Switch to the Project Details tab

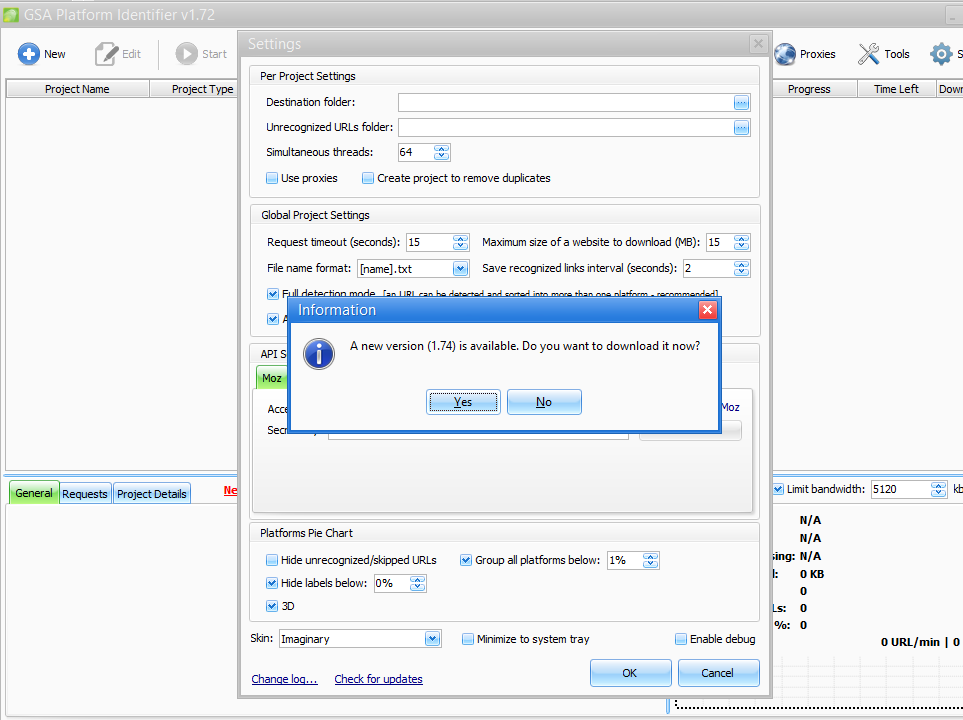(152, 493)
